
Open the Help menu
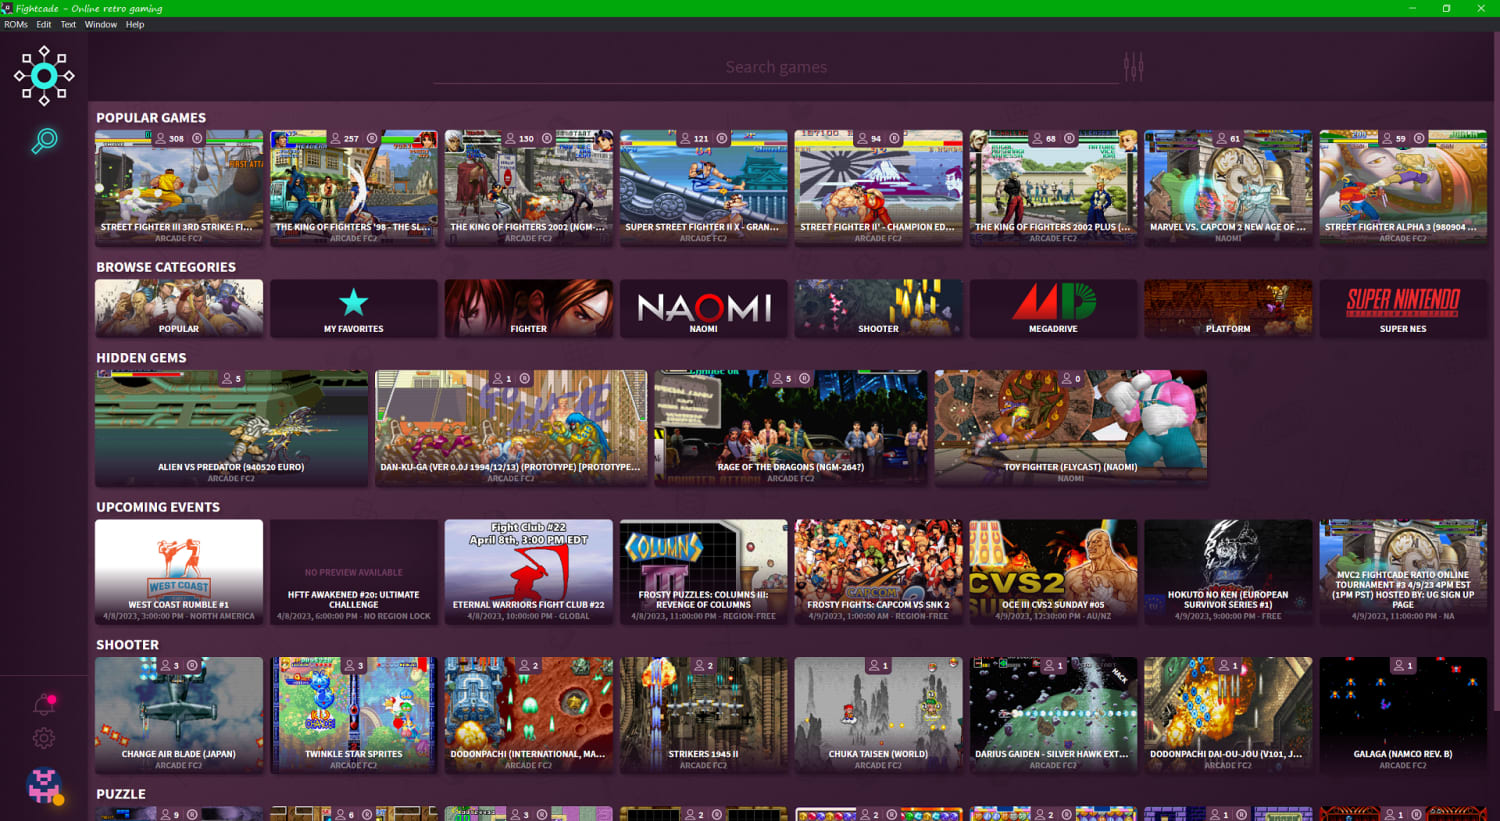(135, 24)
